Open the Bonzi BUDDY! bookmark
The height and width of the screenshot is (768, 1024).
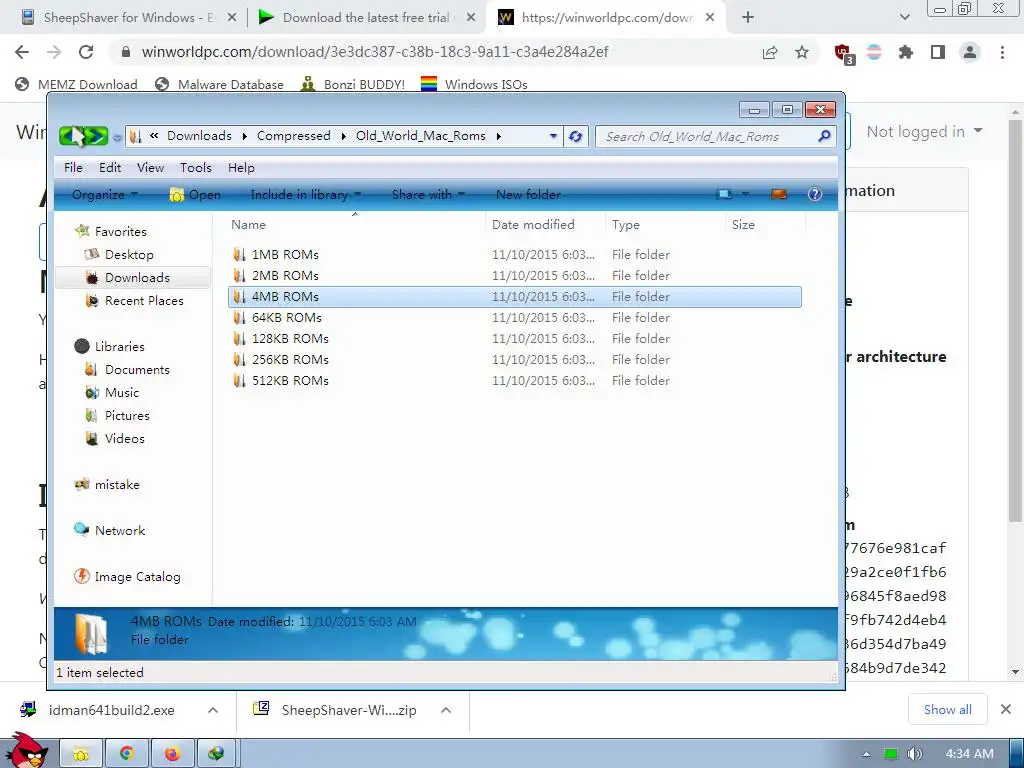click(353, 84)
